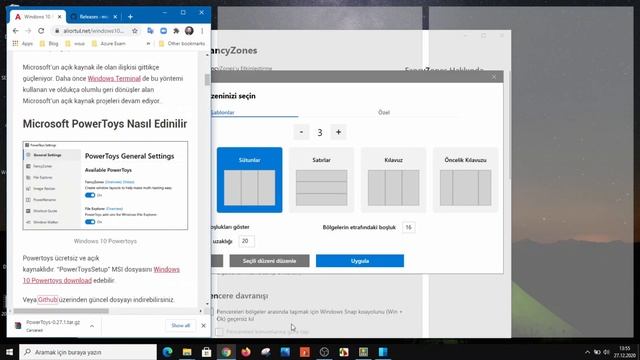The height and width of the screenshot is (360, 640).
Task: Follow the Windows Terminal link
Action: click(x=114, y=78)
